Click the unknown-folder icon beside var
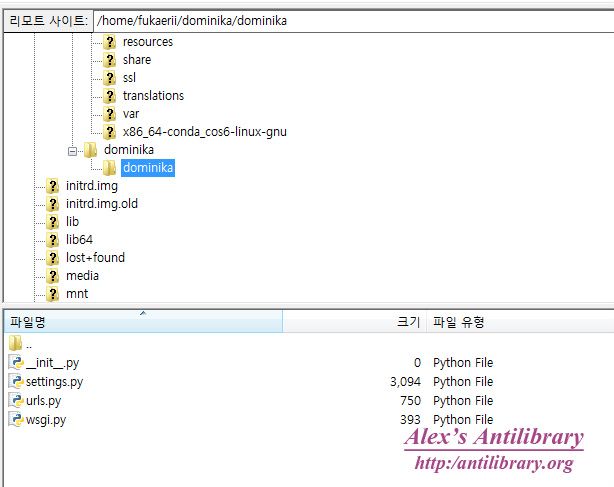Screen dimensions: 614x487 click(110, 114)
